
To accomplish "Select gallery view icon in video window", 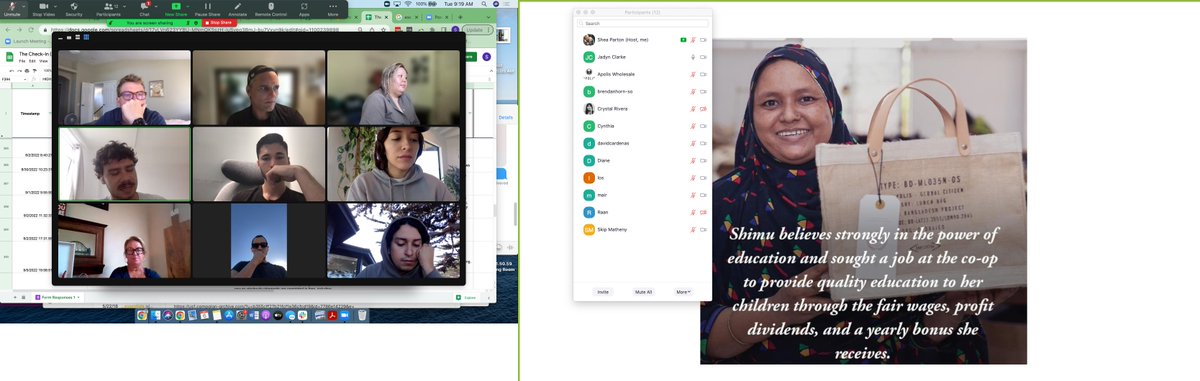I will pyautogui.click(x=86, y=37).
